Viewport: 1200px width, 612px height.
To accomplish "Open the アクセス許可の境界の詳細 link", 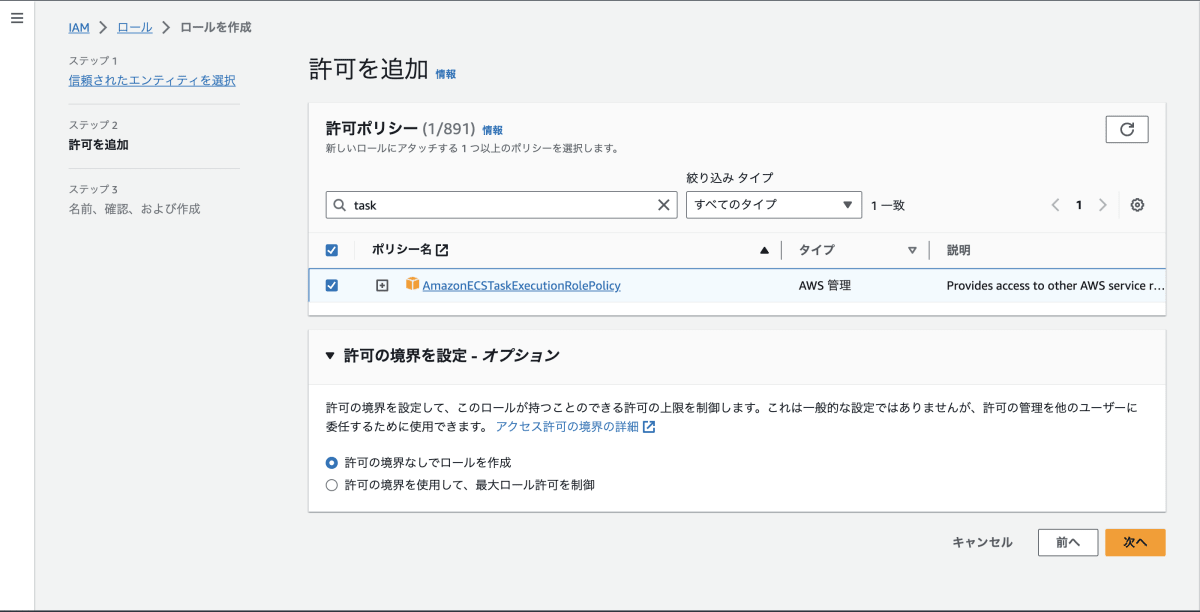I will 567,425.
